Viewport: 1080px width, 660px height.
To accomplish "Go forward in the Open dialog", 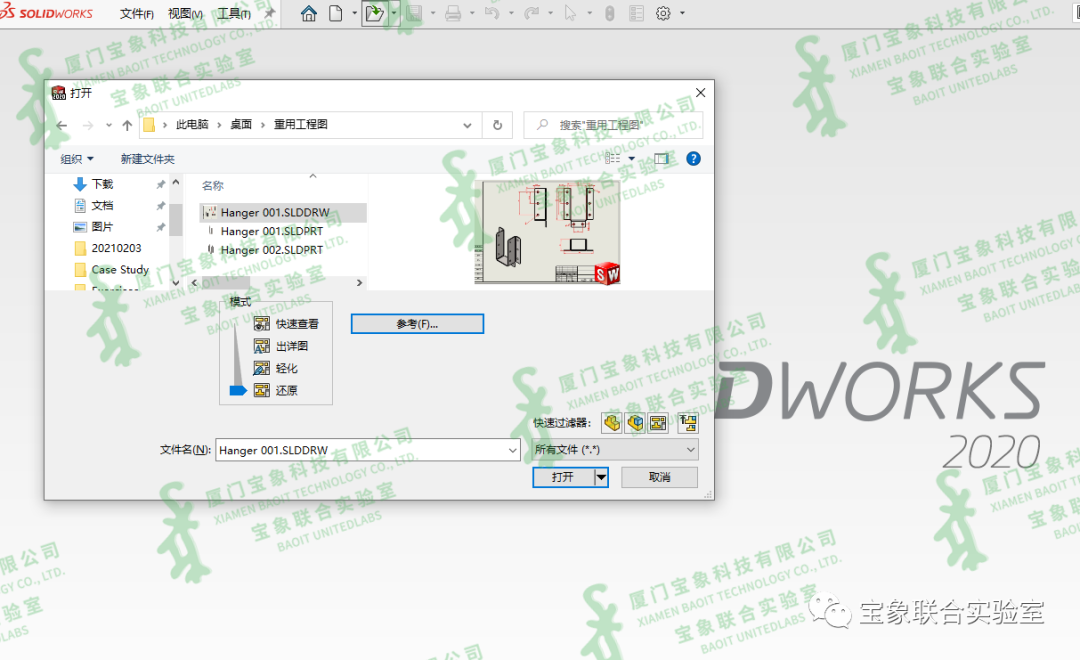I will tap(87, 125).
